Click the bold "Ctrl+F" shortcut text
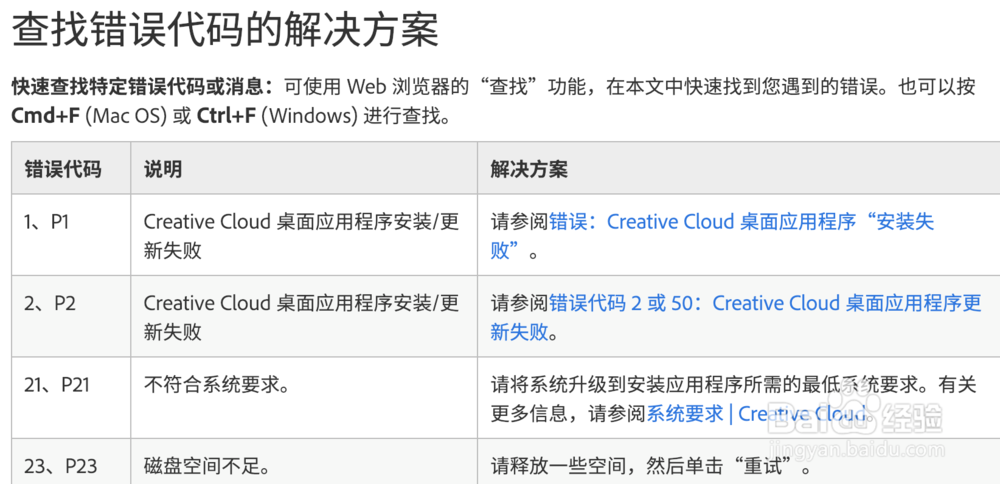This screenshot has width=1000, height=484. pos(226,115)
